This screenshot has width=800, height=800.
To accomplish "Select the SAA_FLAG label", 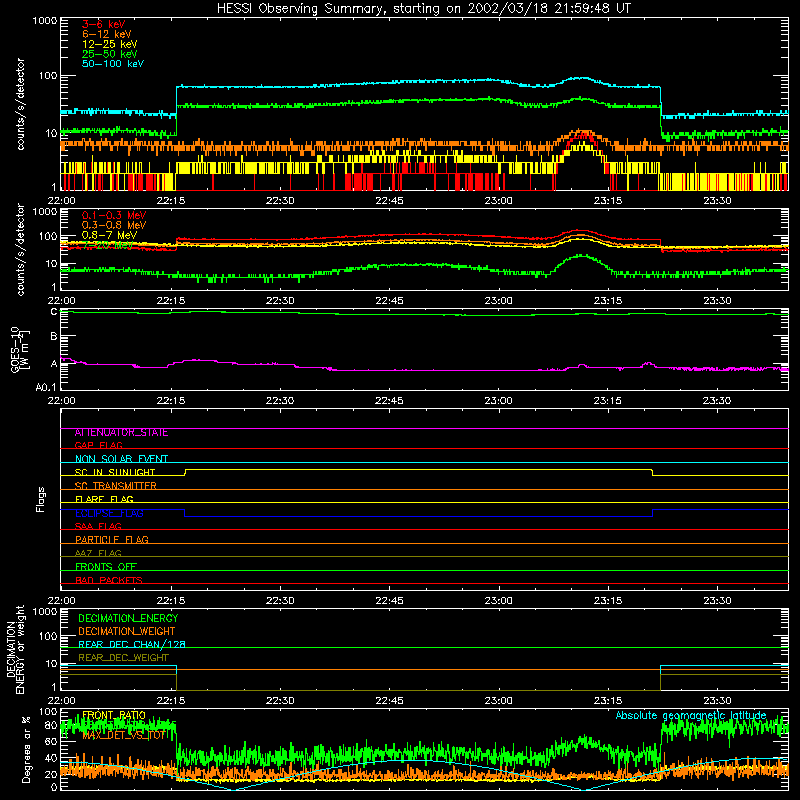I will pos(98,526).
